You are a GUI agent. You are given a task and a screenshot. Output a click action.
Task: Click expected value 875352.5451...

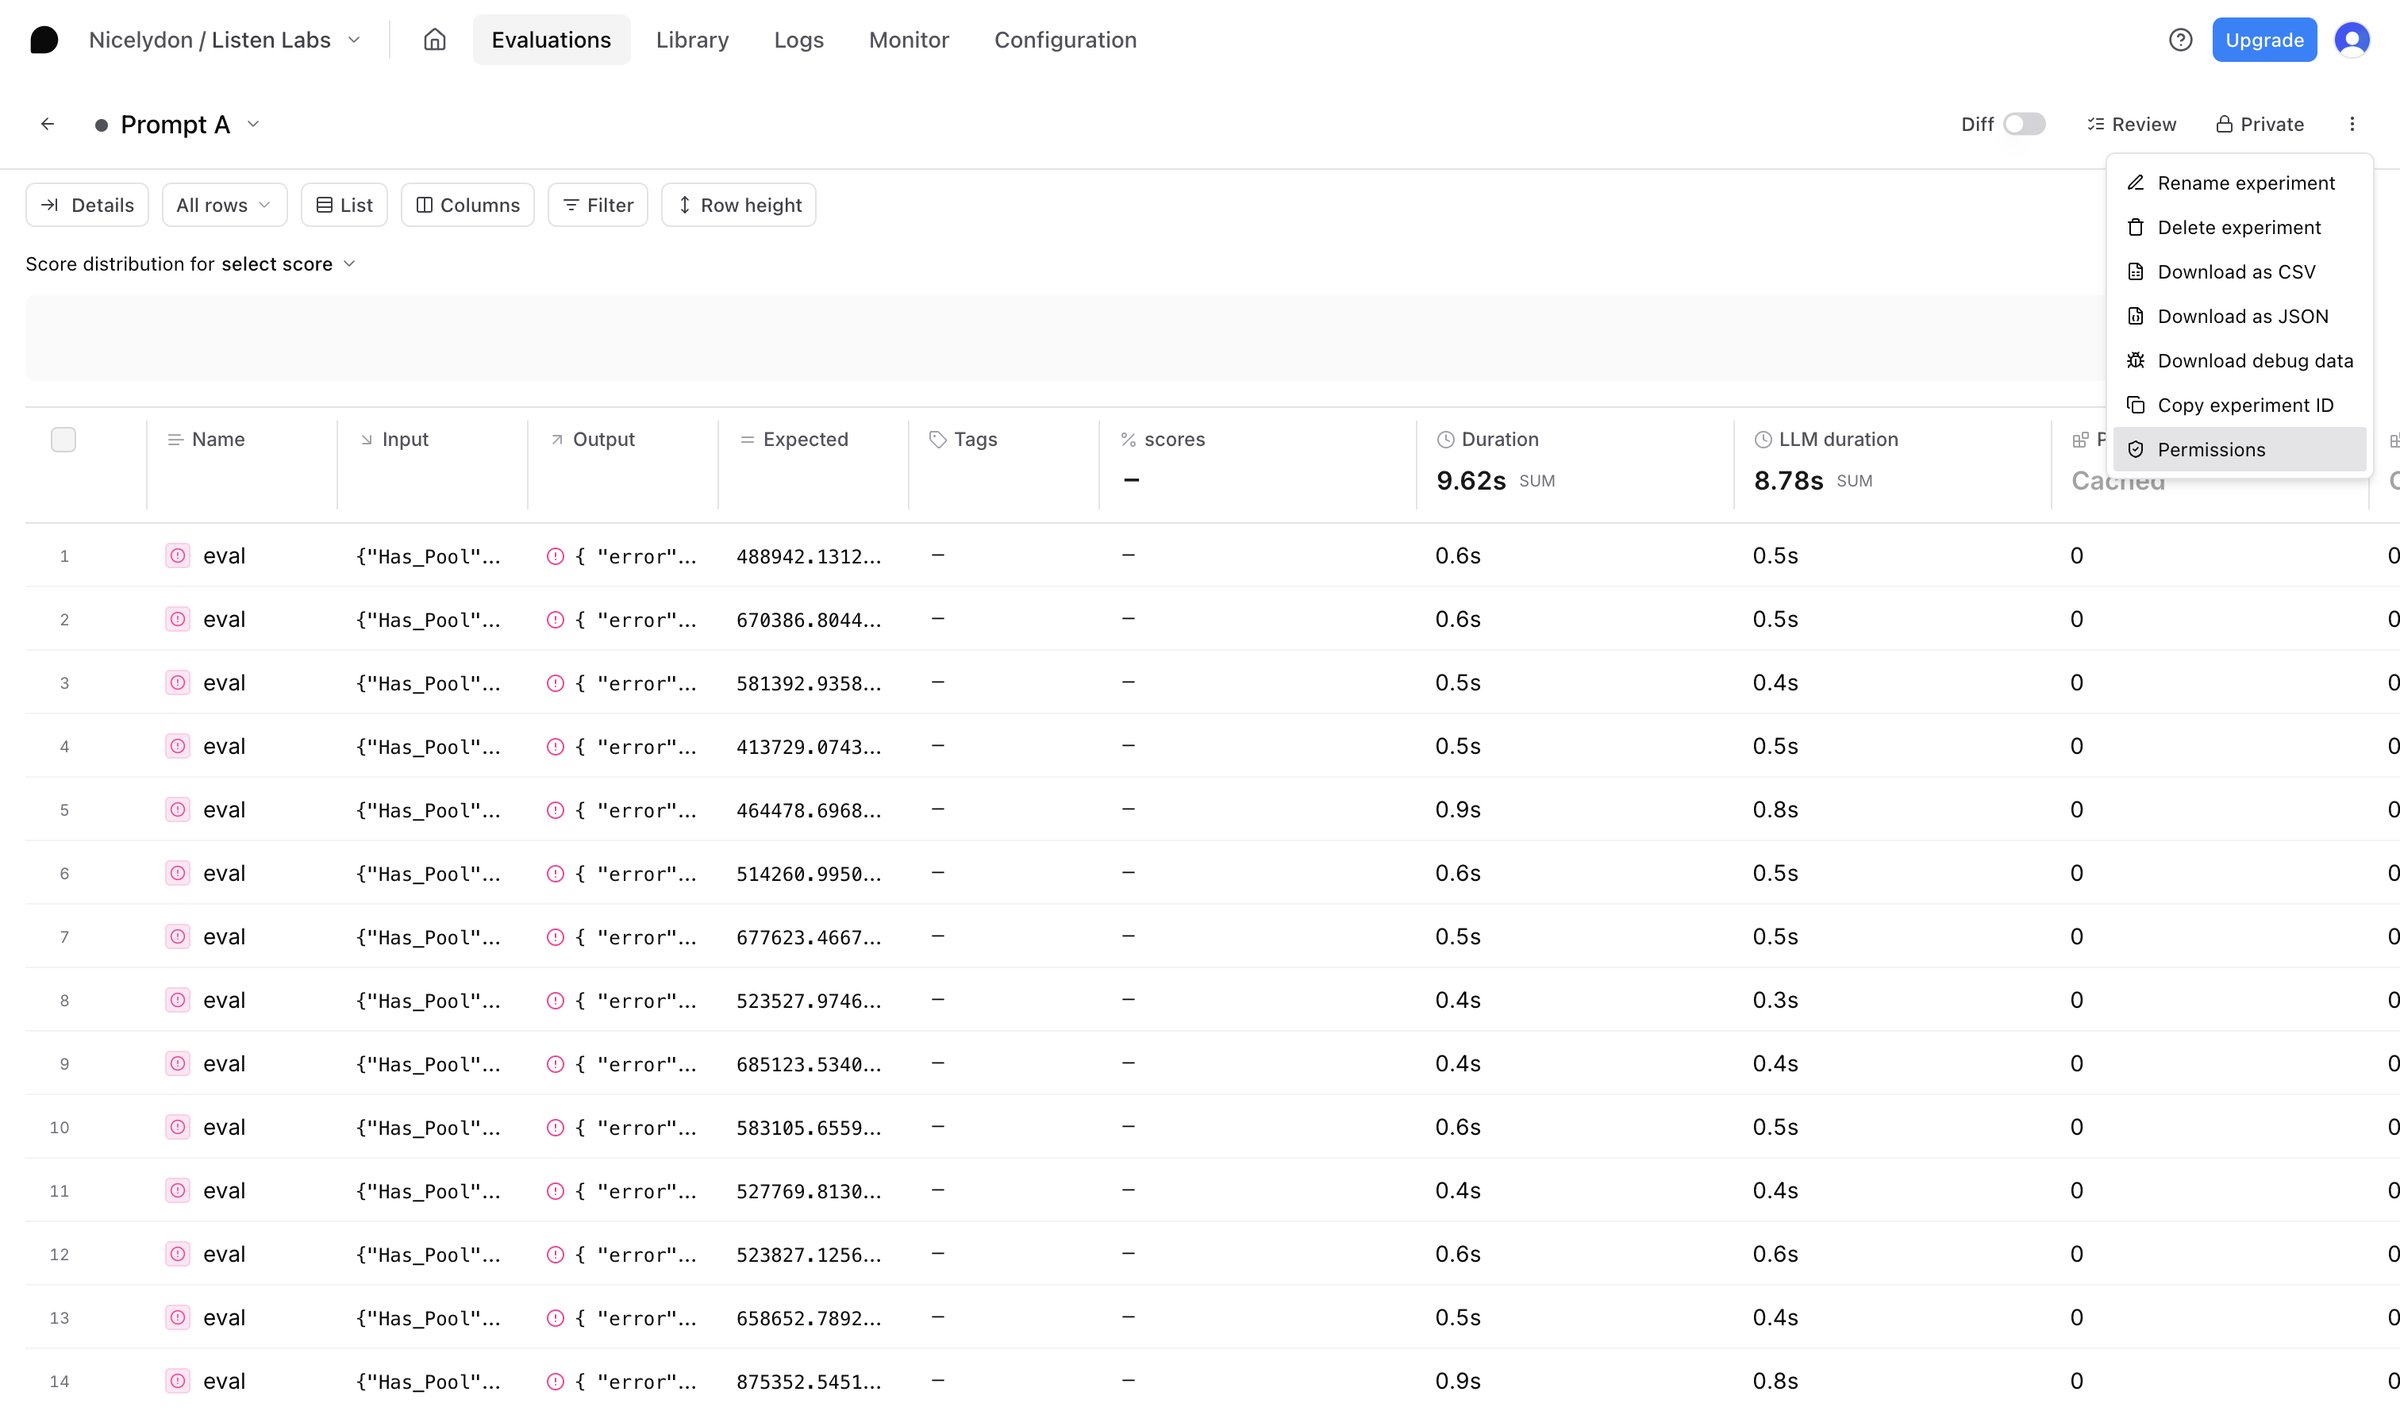point(809,1381)
